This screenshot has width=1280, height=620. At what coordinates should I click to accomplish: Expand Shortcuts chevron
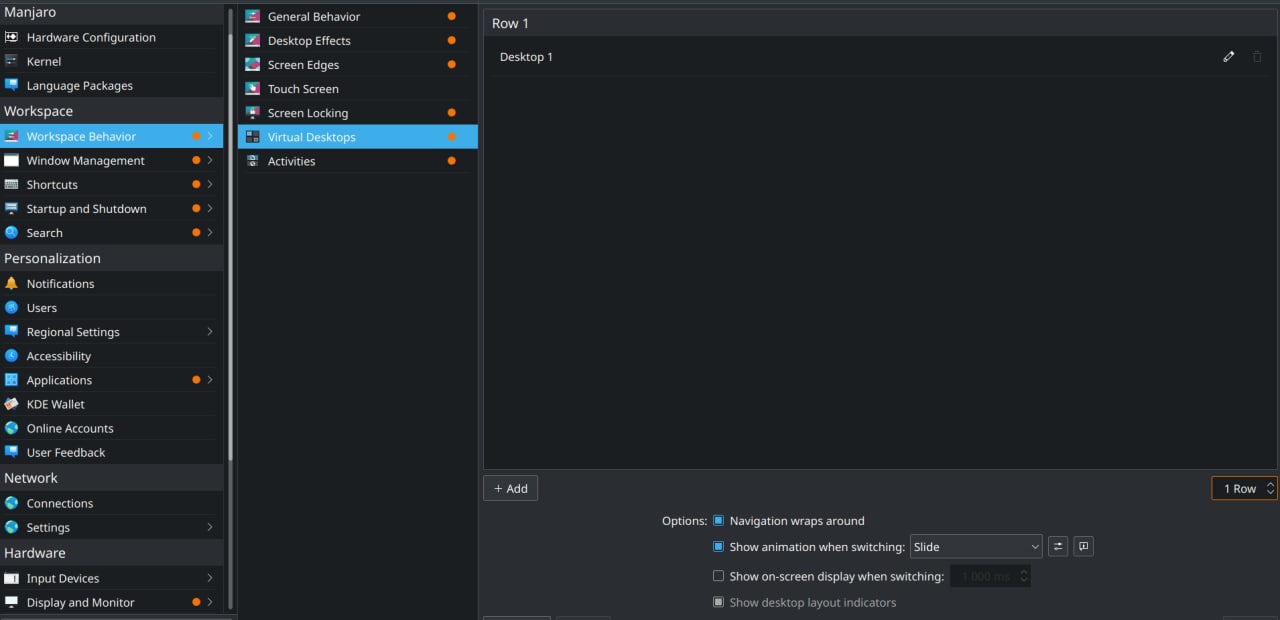[x=210, y=184]
